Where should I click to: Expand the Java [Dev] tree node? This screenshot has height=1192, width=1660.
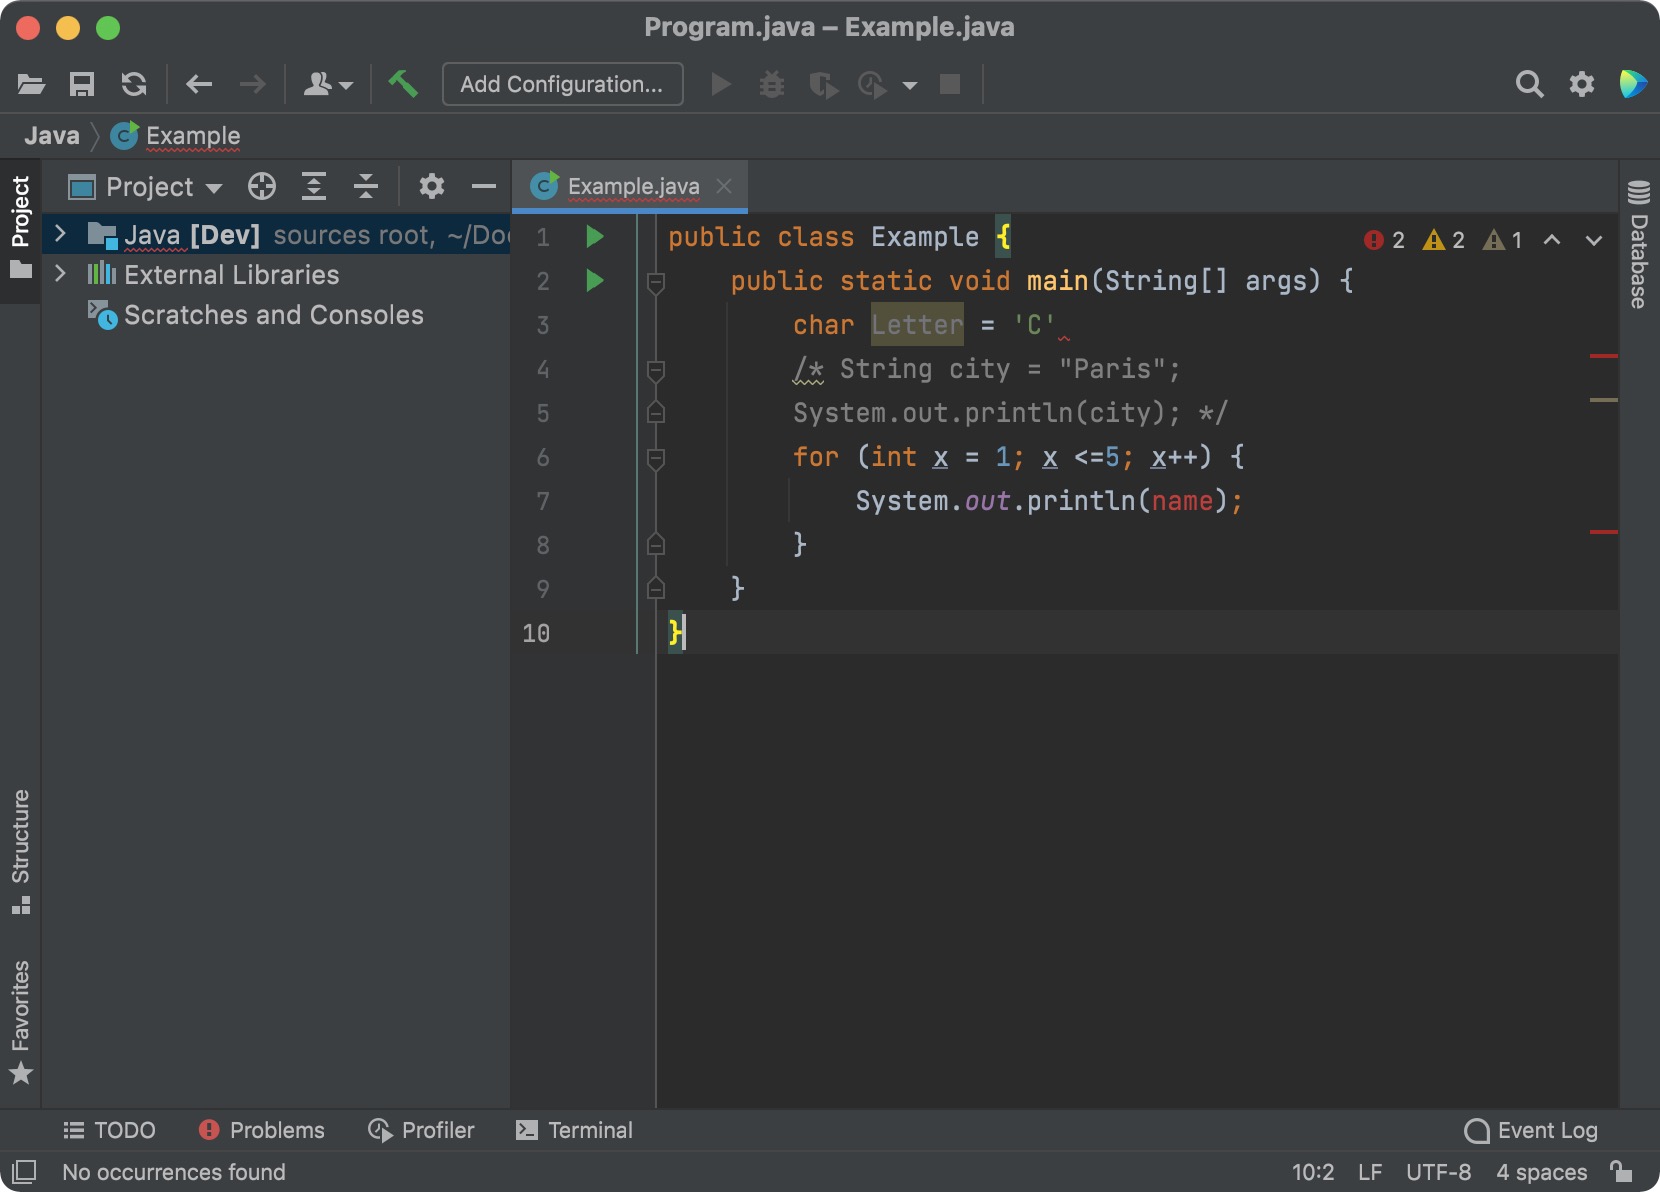point(60,234)
